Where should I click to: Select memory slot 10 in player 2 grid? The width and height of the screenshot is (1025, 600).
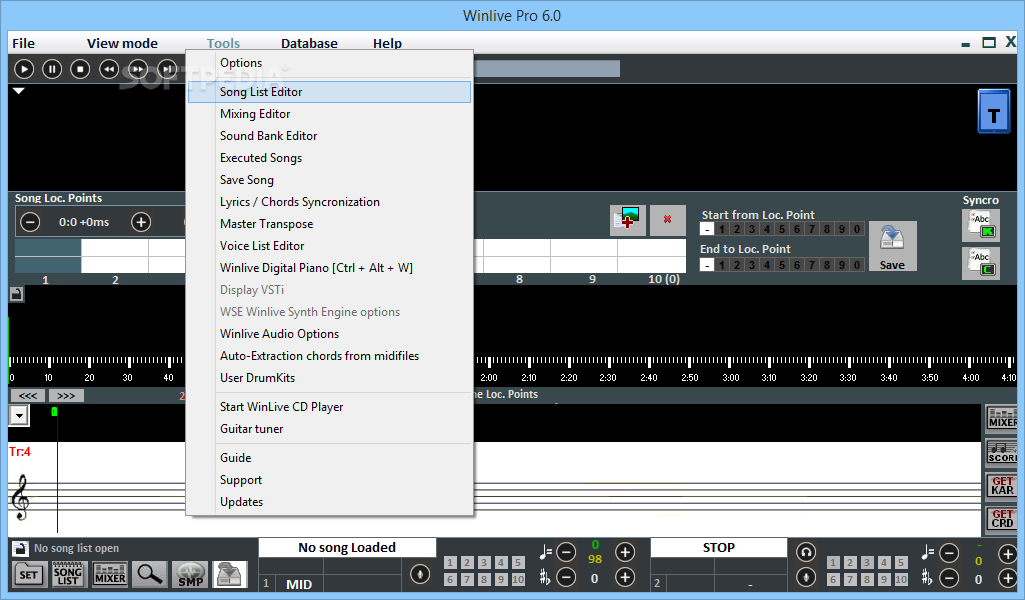pos(901,579)
